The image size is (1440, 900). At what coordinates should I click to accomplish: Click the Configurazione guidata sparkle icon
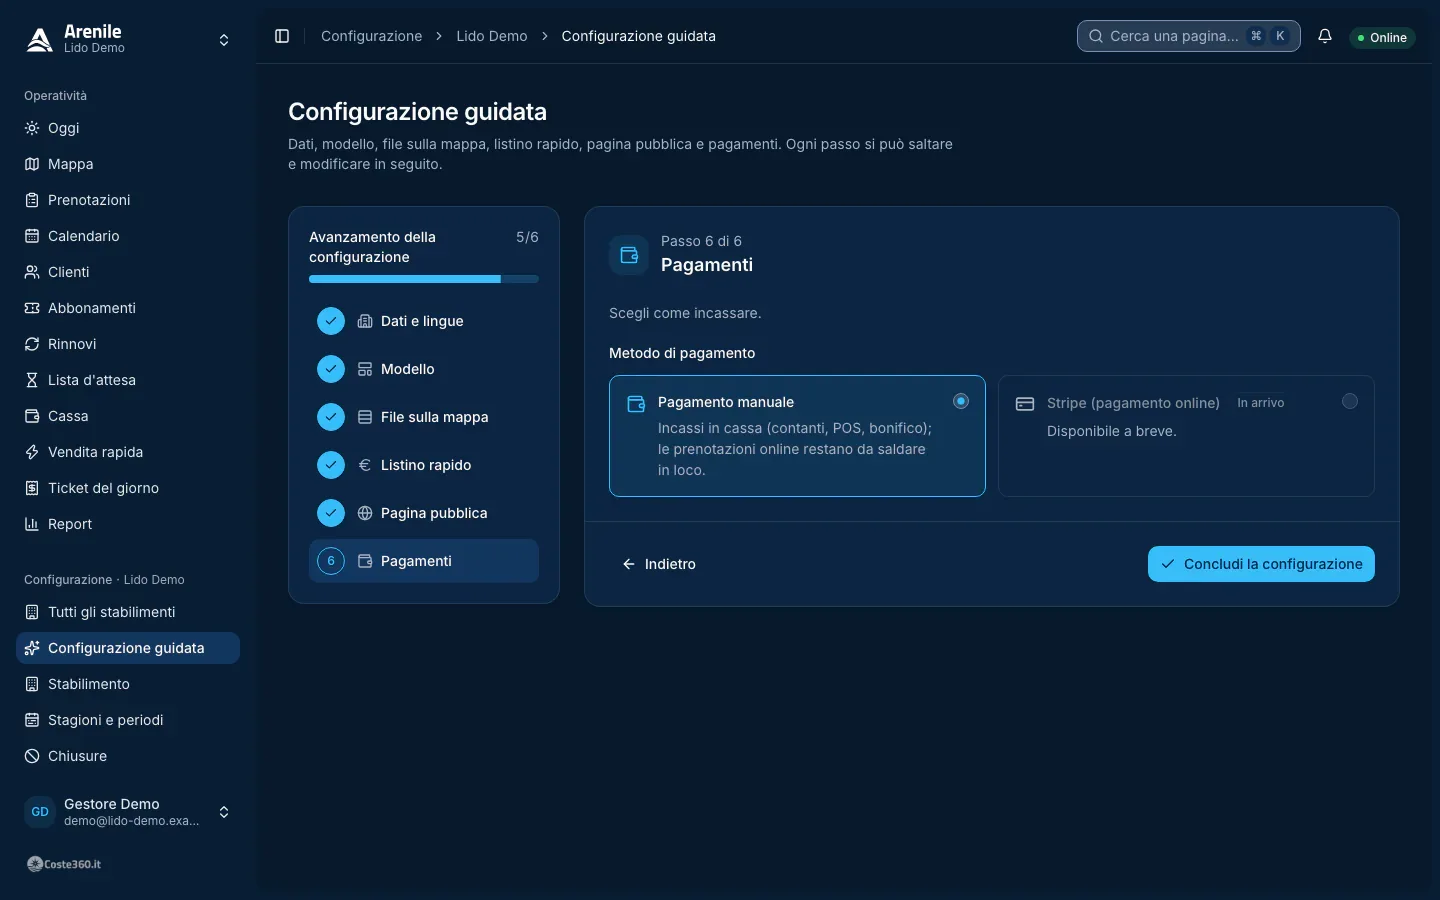[32, 648]
